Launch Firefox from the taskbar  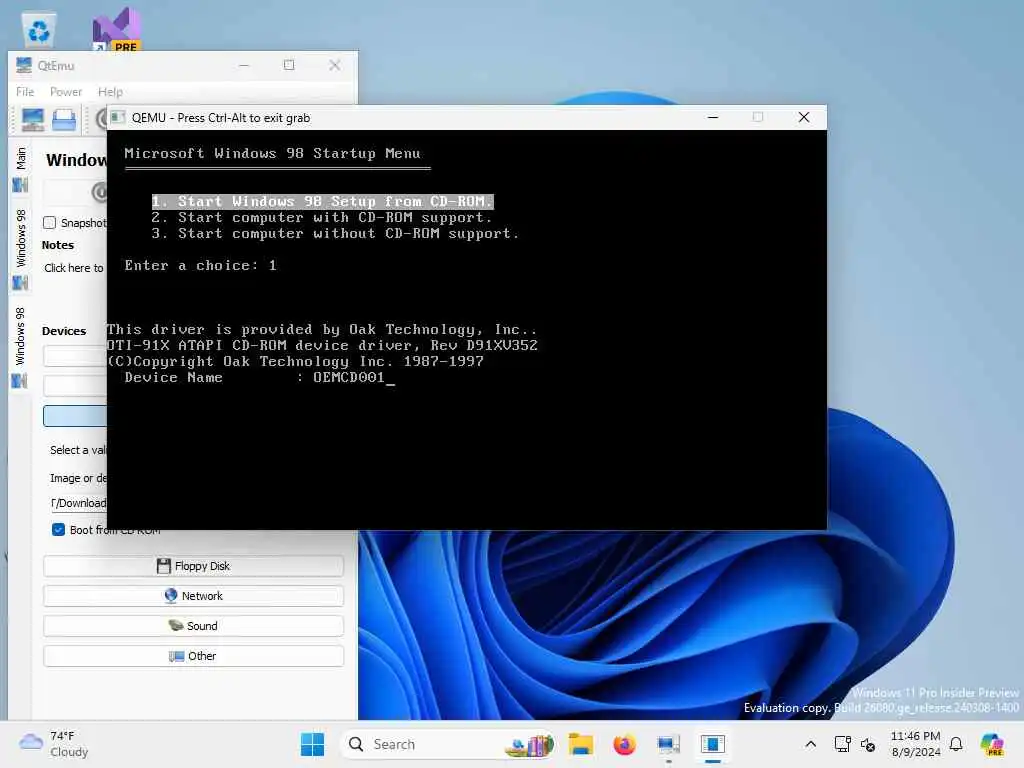(624, 744)
